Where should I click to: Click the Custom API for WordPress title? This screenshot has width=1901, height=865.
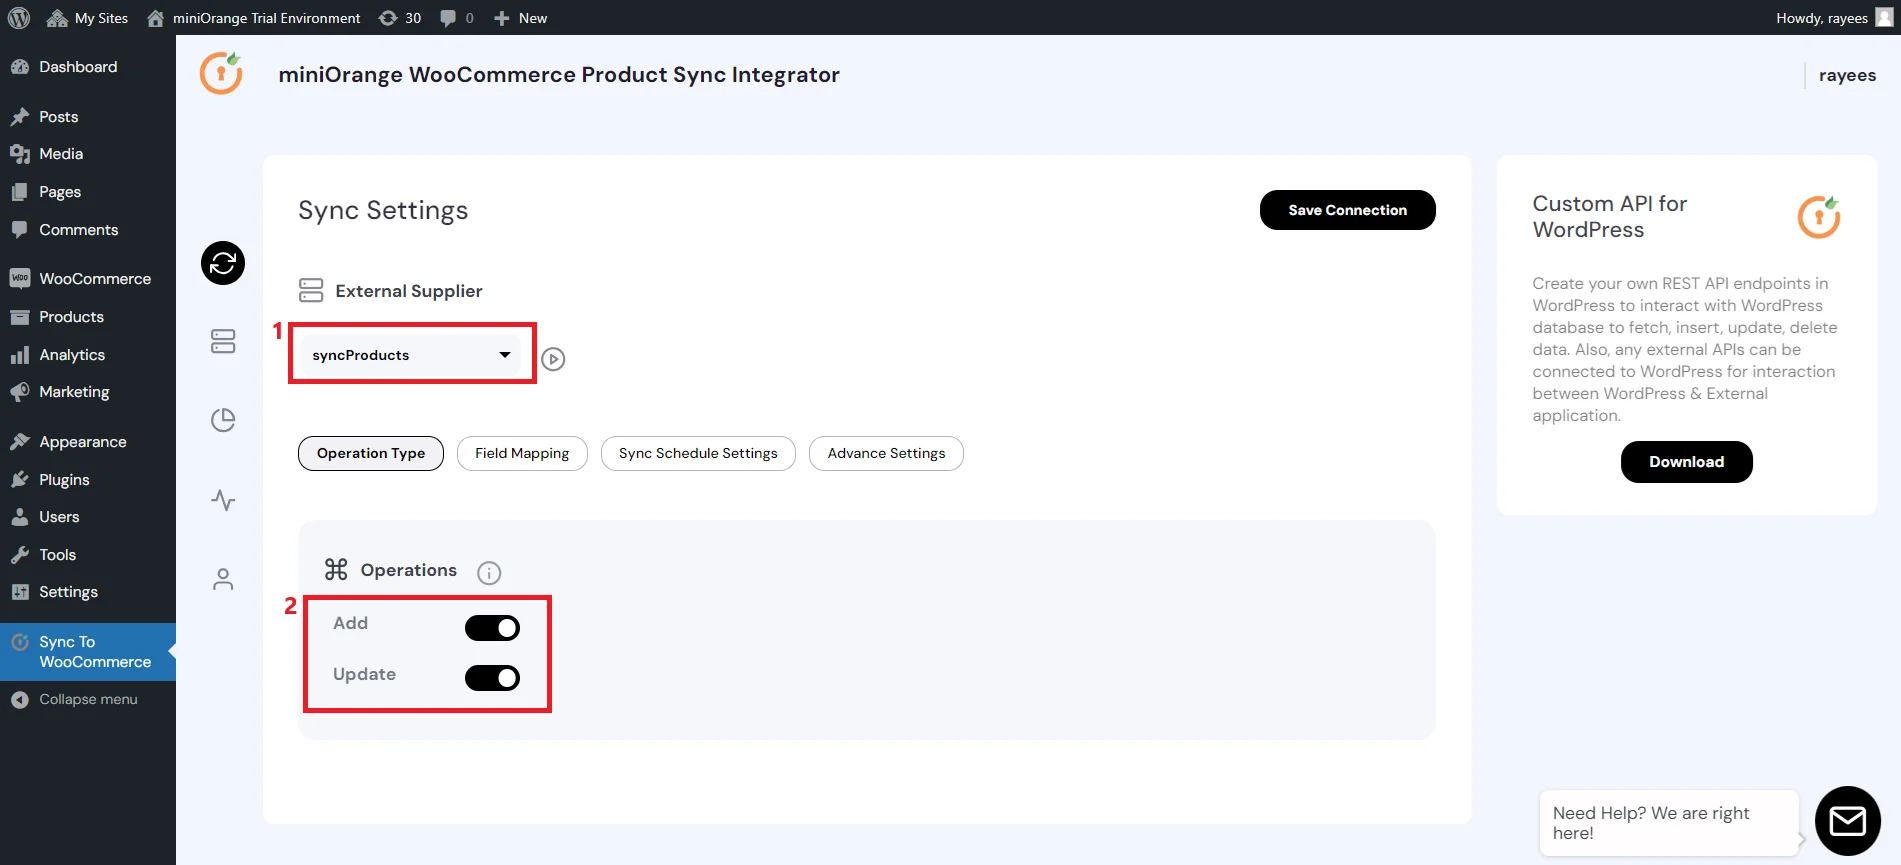point(1609,216)
